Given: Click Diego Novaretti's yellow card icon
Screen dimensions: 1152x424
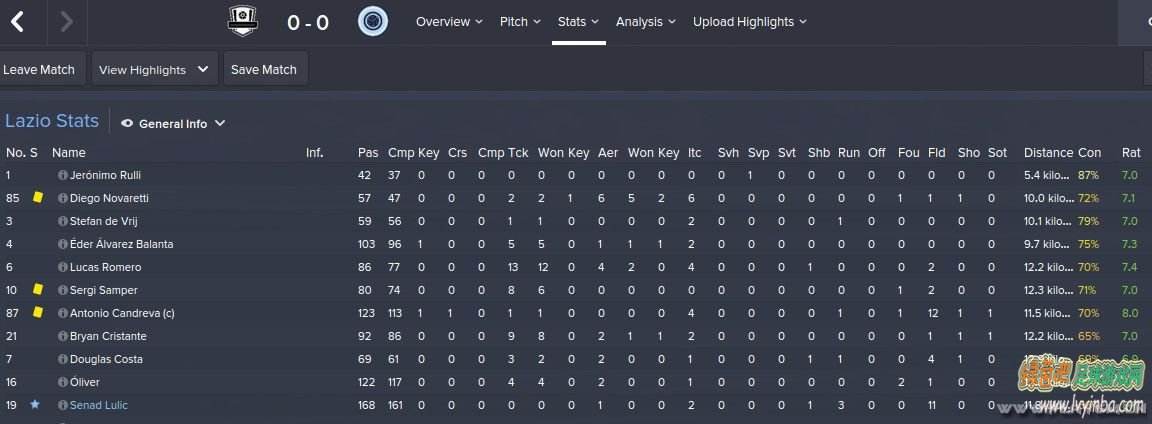Looking at the screenshot, I should (x=37, y=198).
